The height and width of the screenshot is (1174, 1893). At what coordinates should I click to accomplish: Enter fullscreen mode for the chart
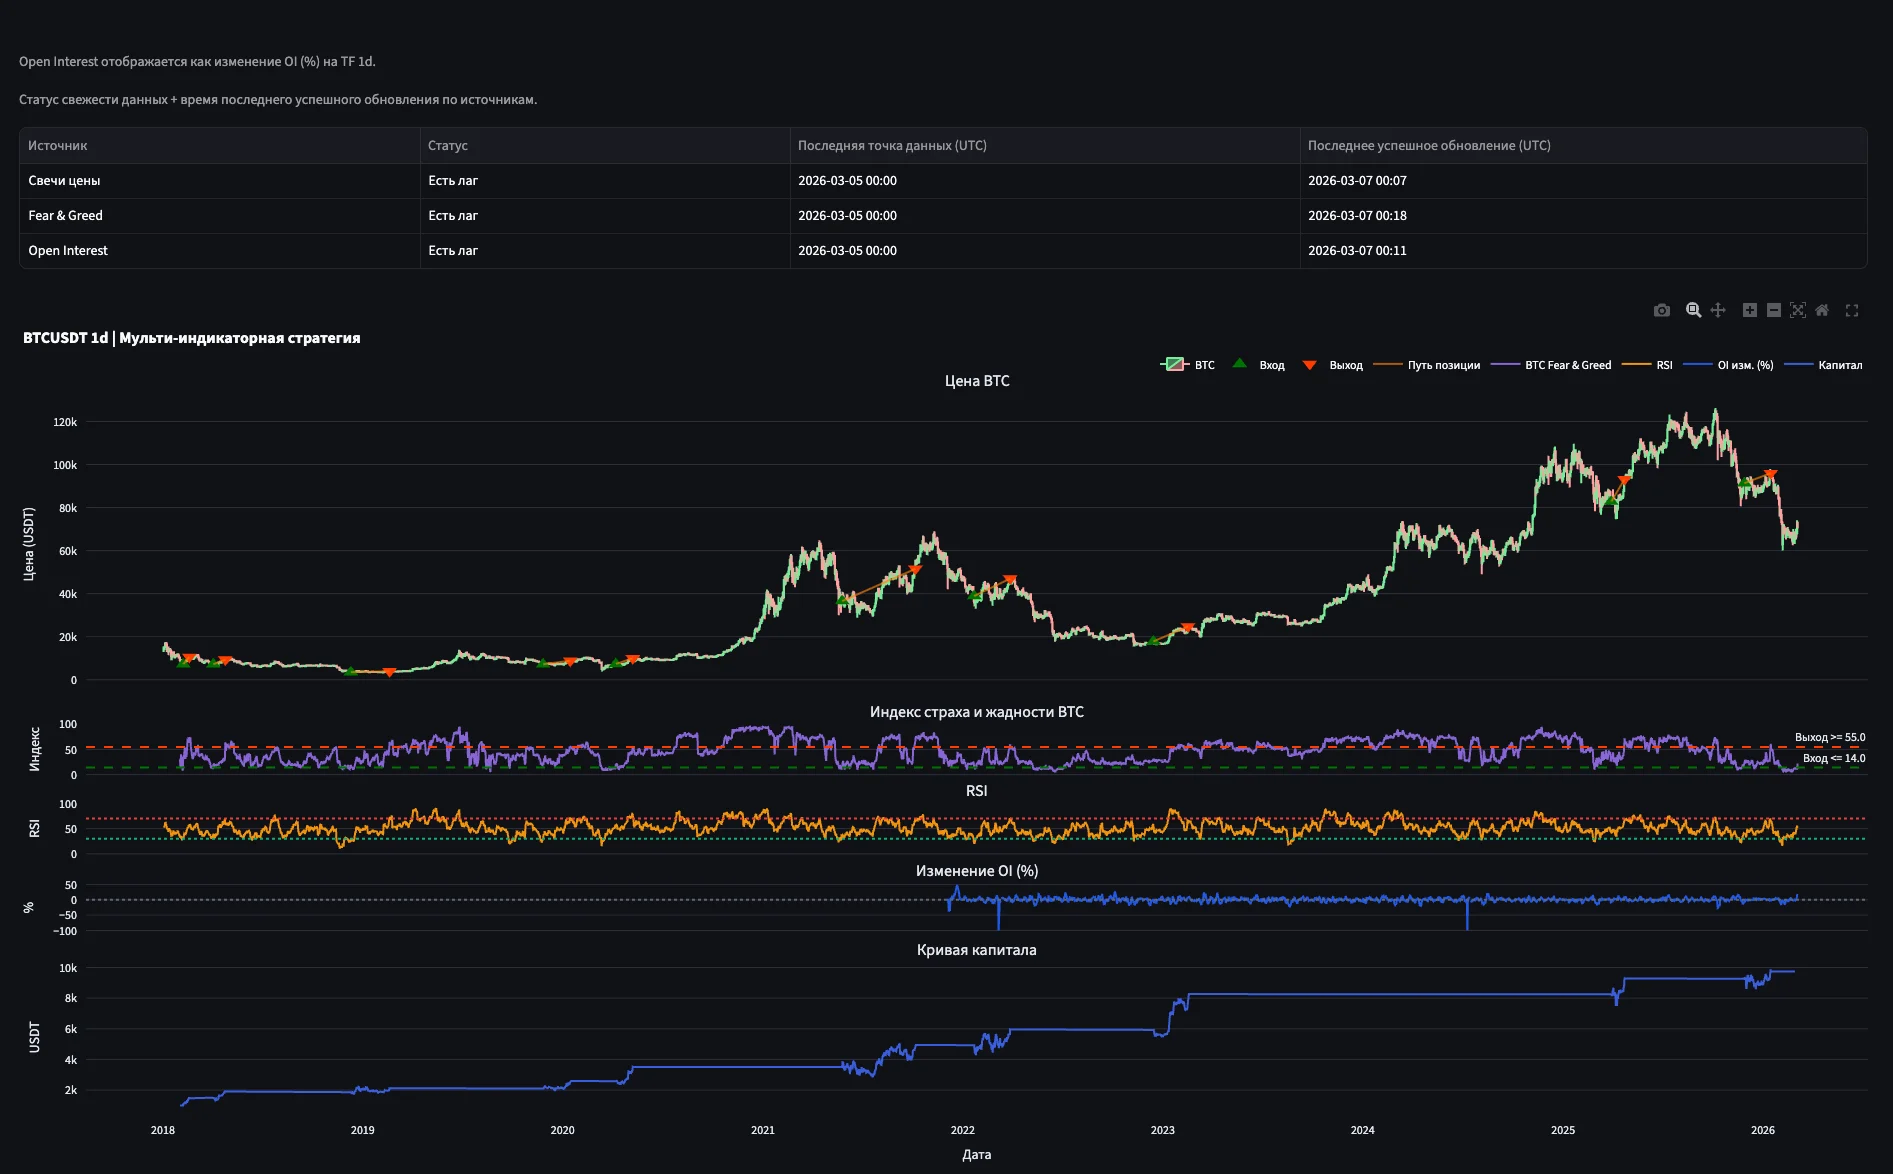coord(1853,310)
